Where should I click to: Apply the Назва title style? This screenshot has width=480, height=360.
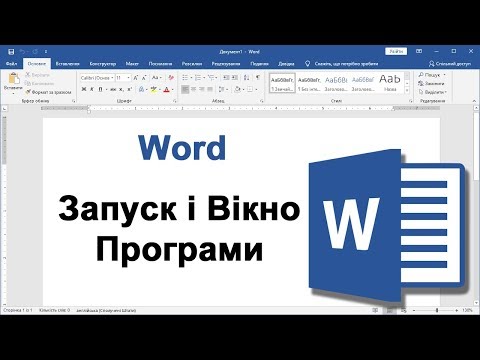pyautogui.click(x=390, y=83)
